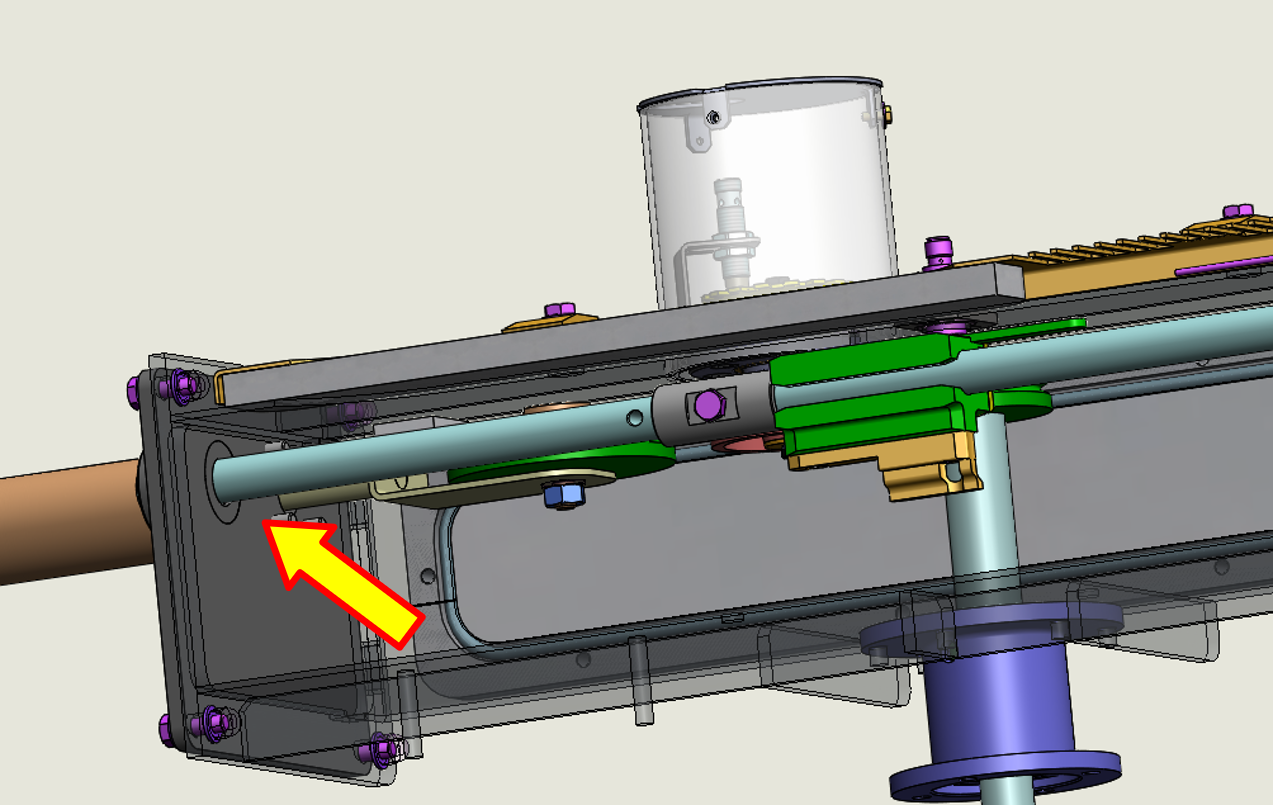Click the purple bolt in the gray shaft coupler

[x=708, y=405]
